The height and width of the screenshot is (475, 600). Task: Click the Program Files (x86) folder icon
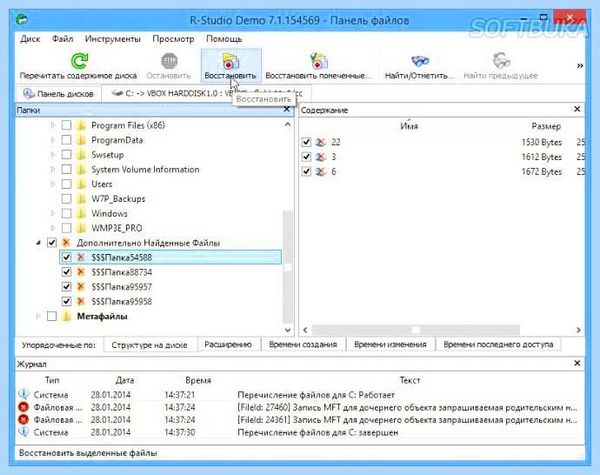point(81,125)
